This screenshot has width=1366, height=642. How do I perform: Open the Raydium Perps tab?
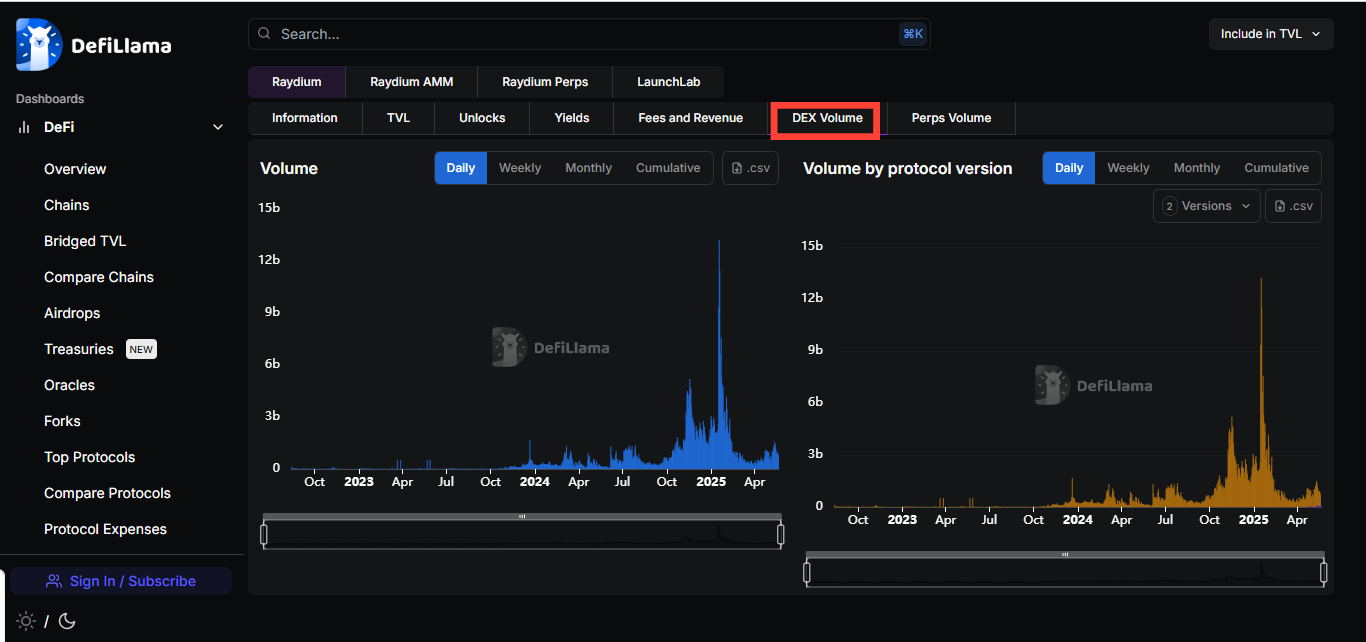(545, 82)
